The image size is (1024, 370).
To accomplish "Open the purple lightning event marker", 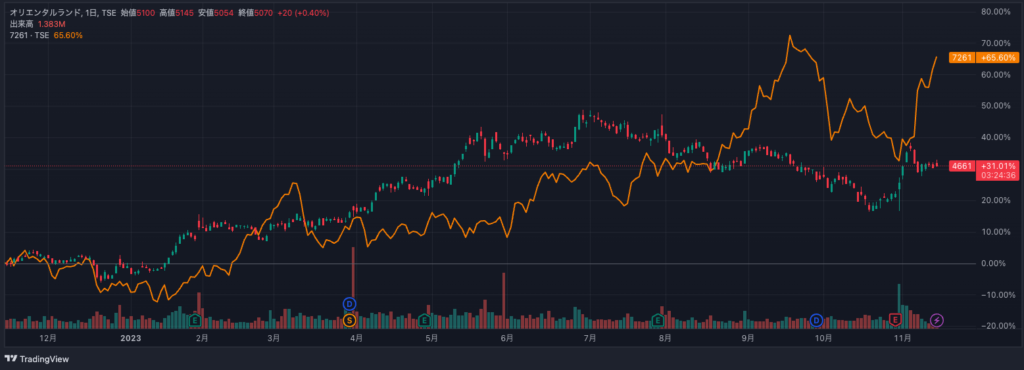I will 937,320.
